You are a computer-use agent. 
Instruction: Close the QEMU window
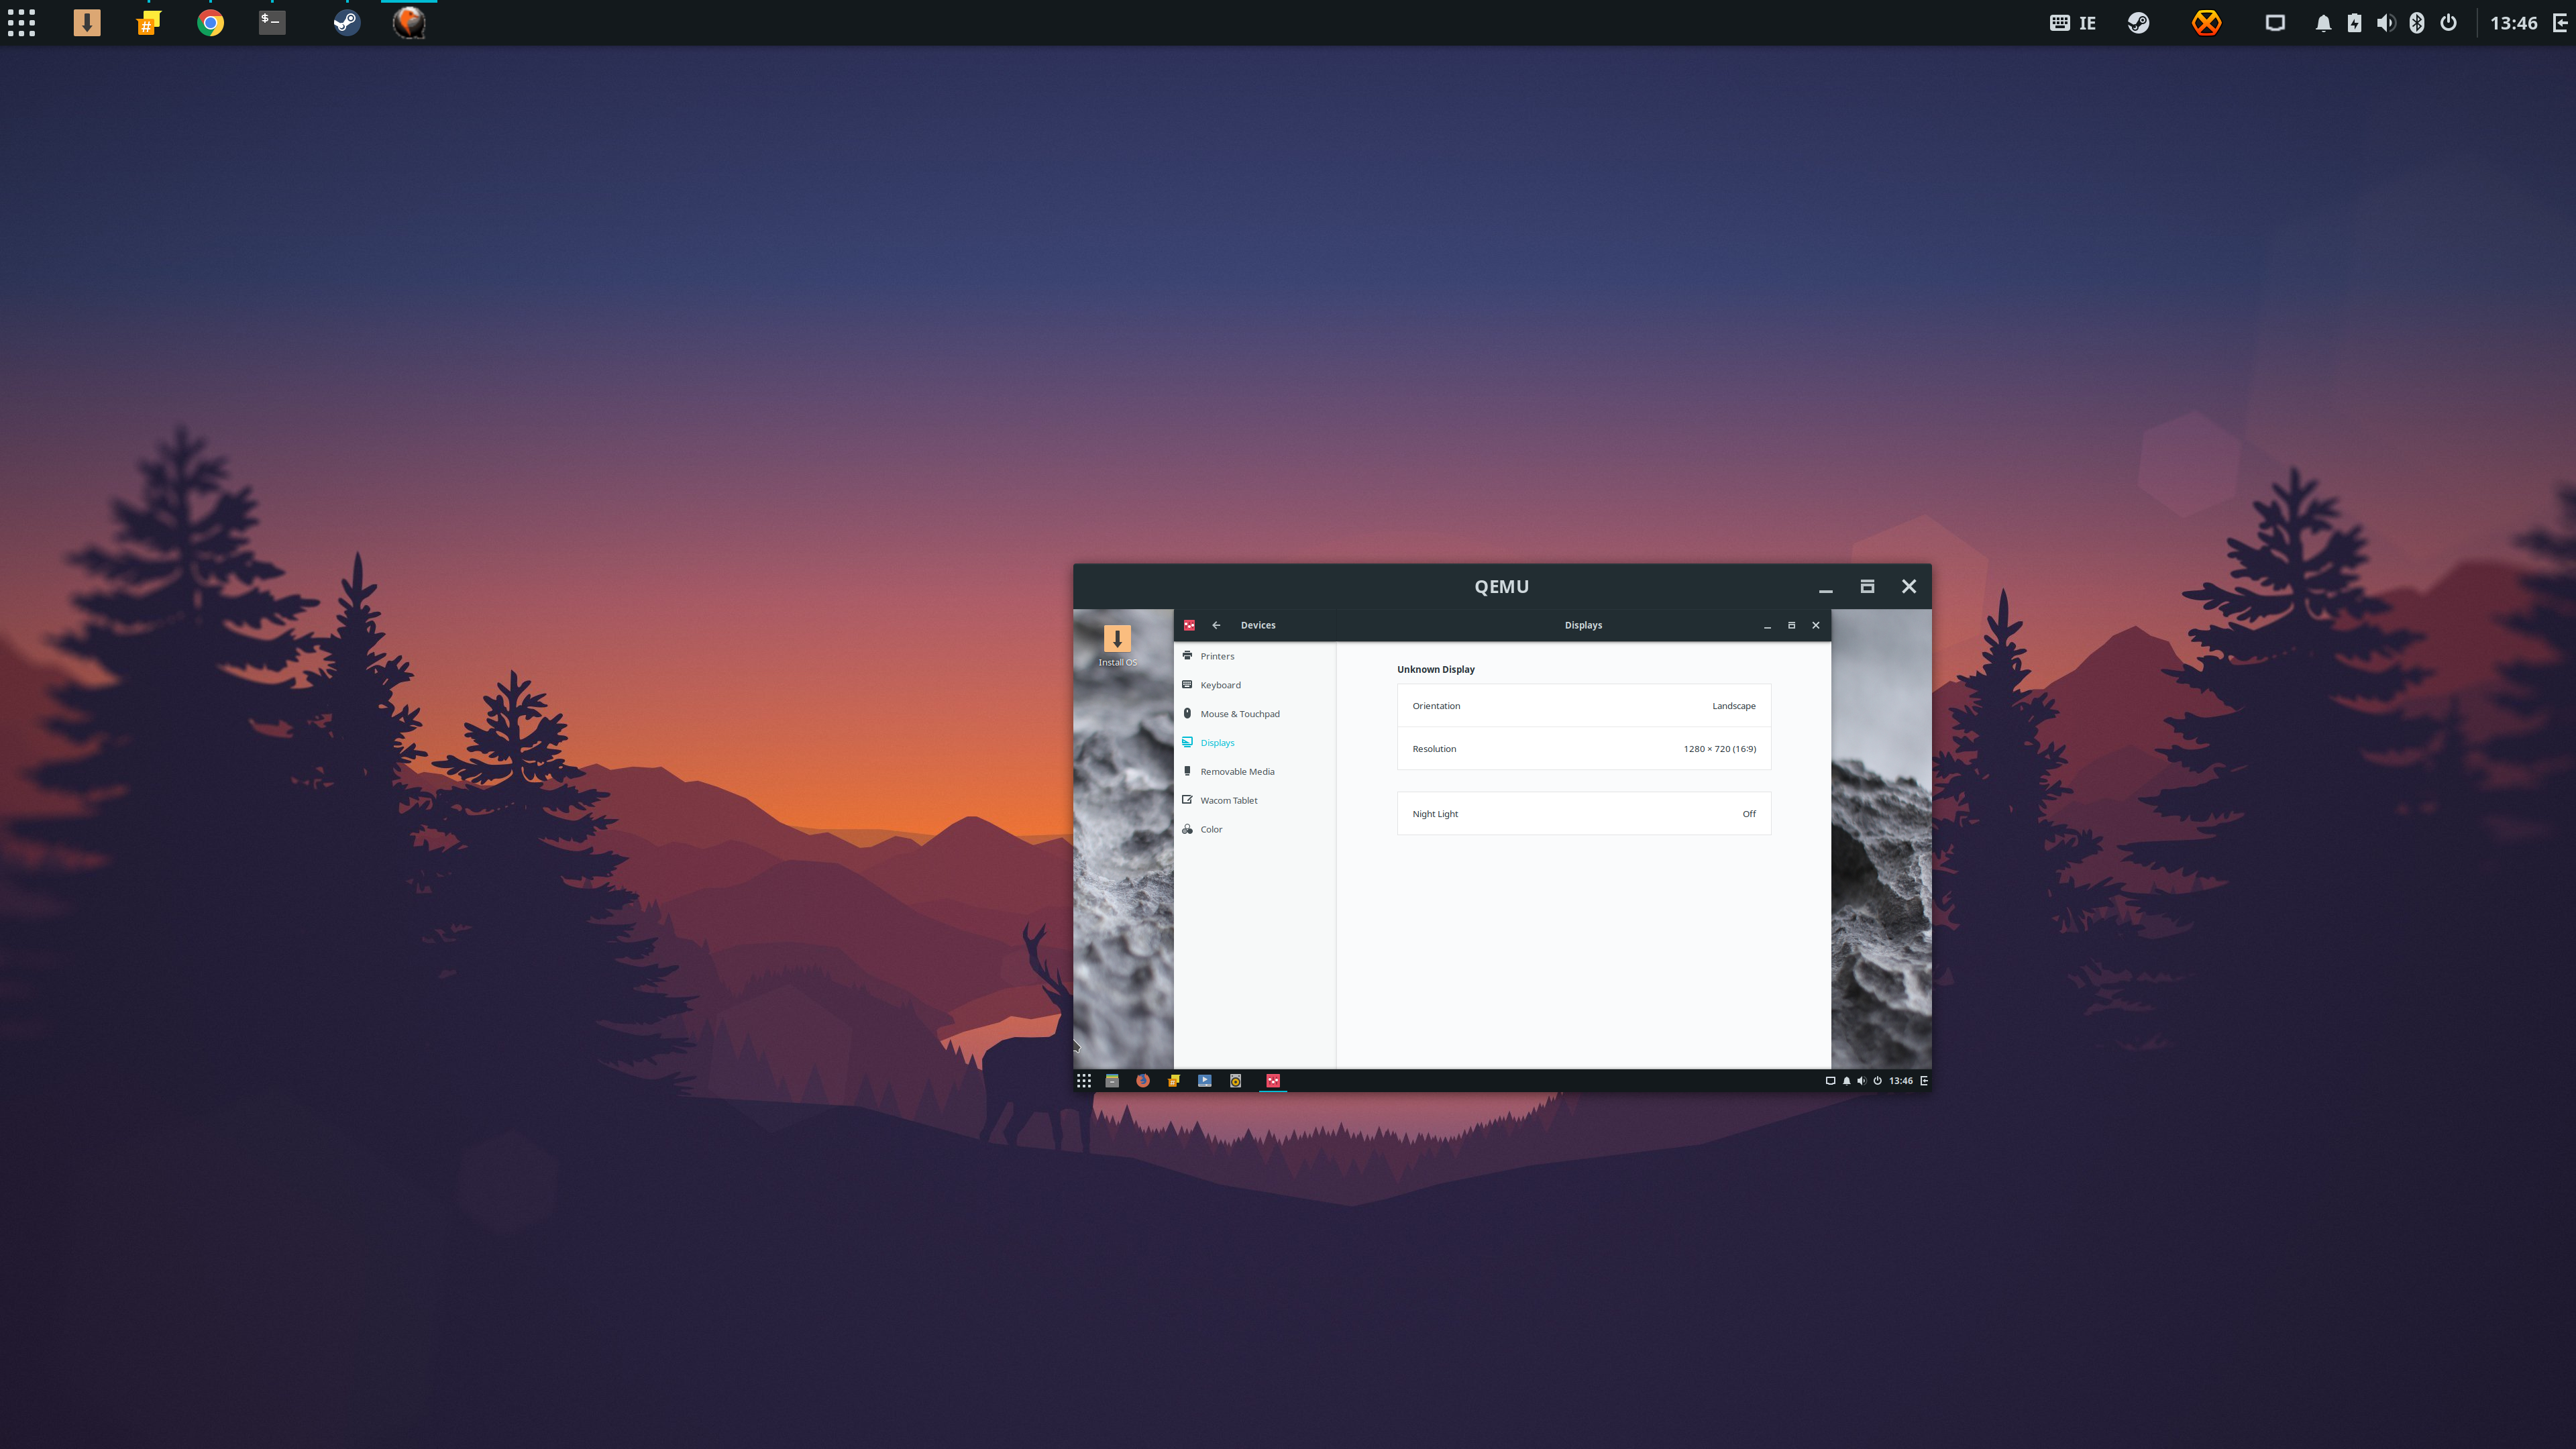(x=1909, y=587)
